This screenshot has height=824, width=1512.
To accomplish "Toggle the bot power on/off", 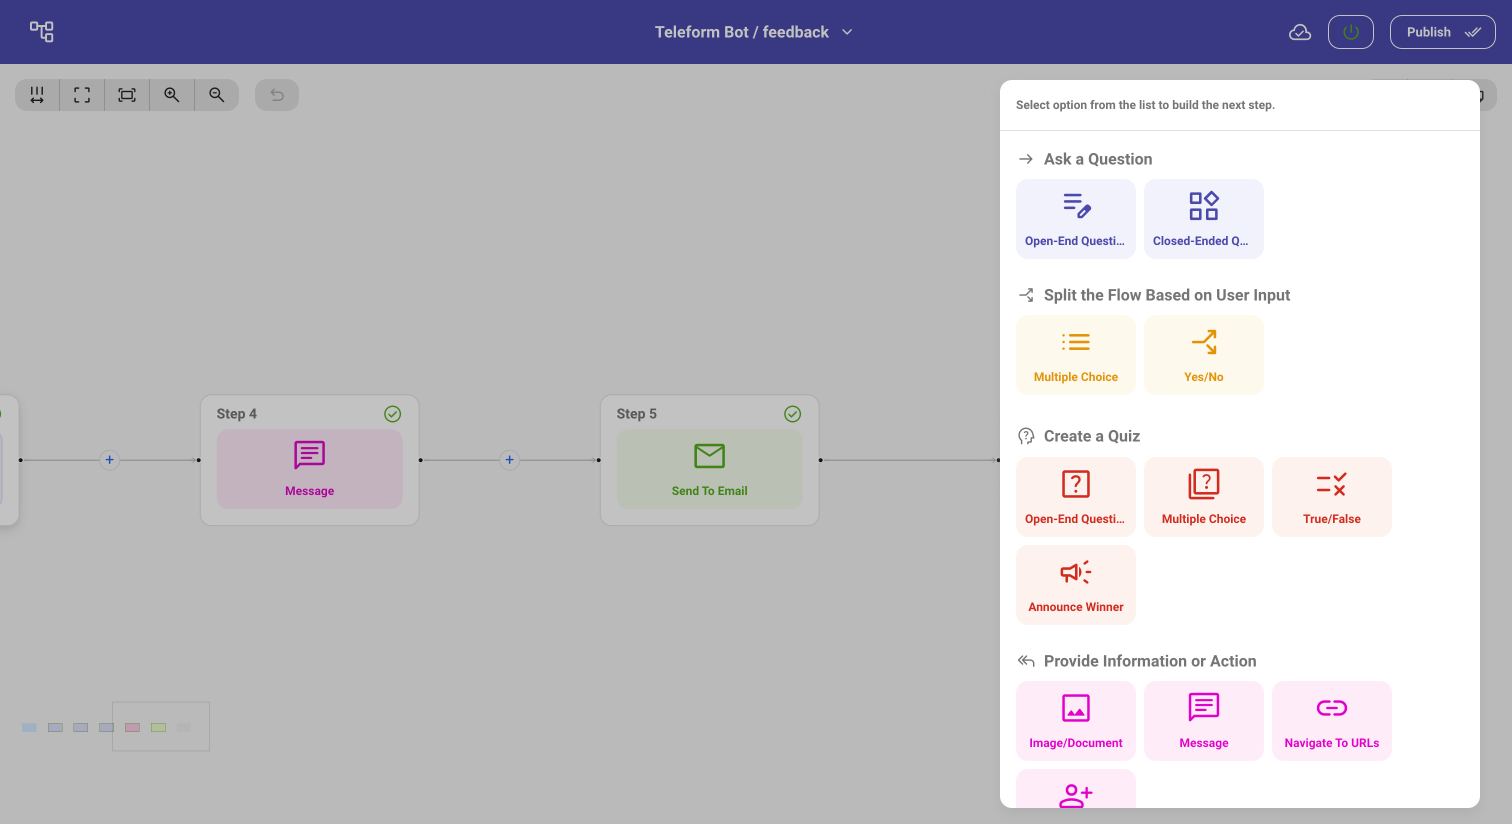I will click(1351, 31).
